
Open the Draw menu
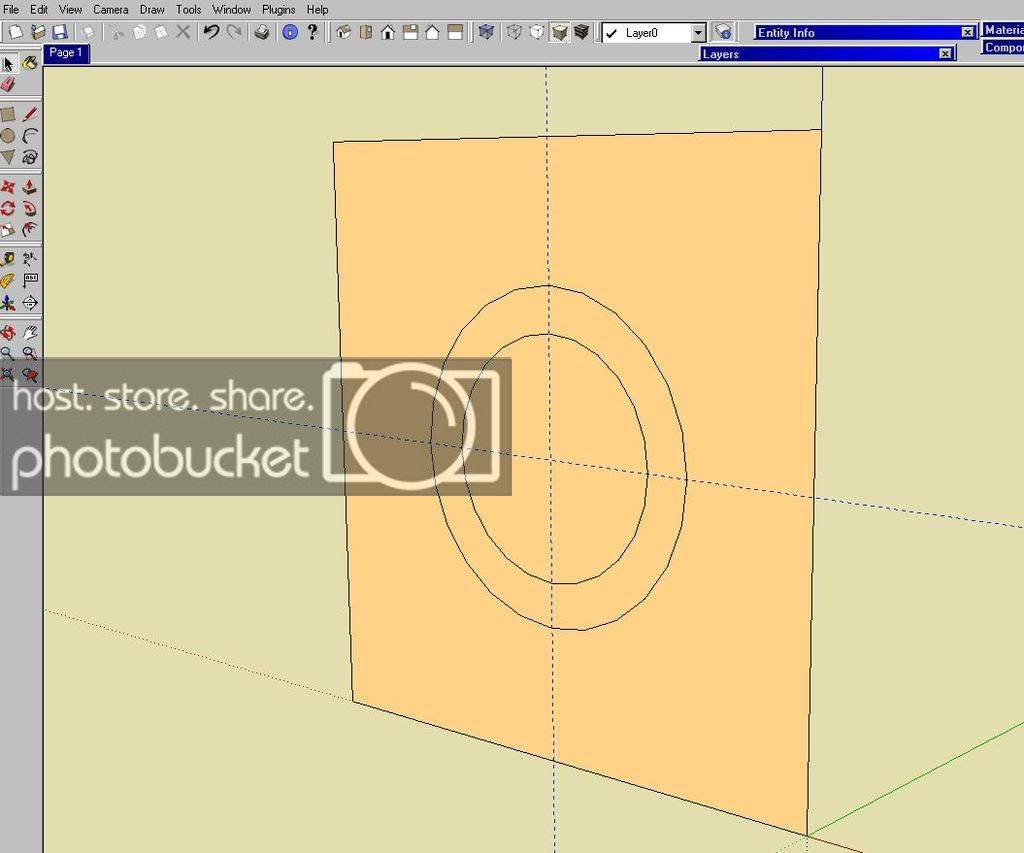[x=152, y=10]
